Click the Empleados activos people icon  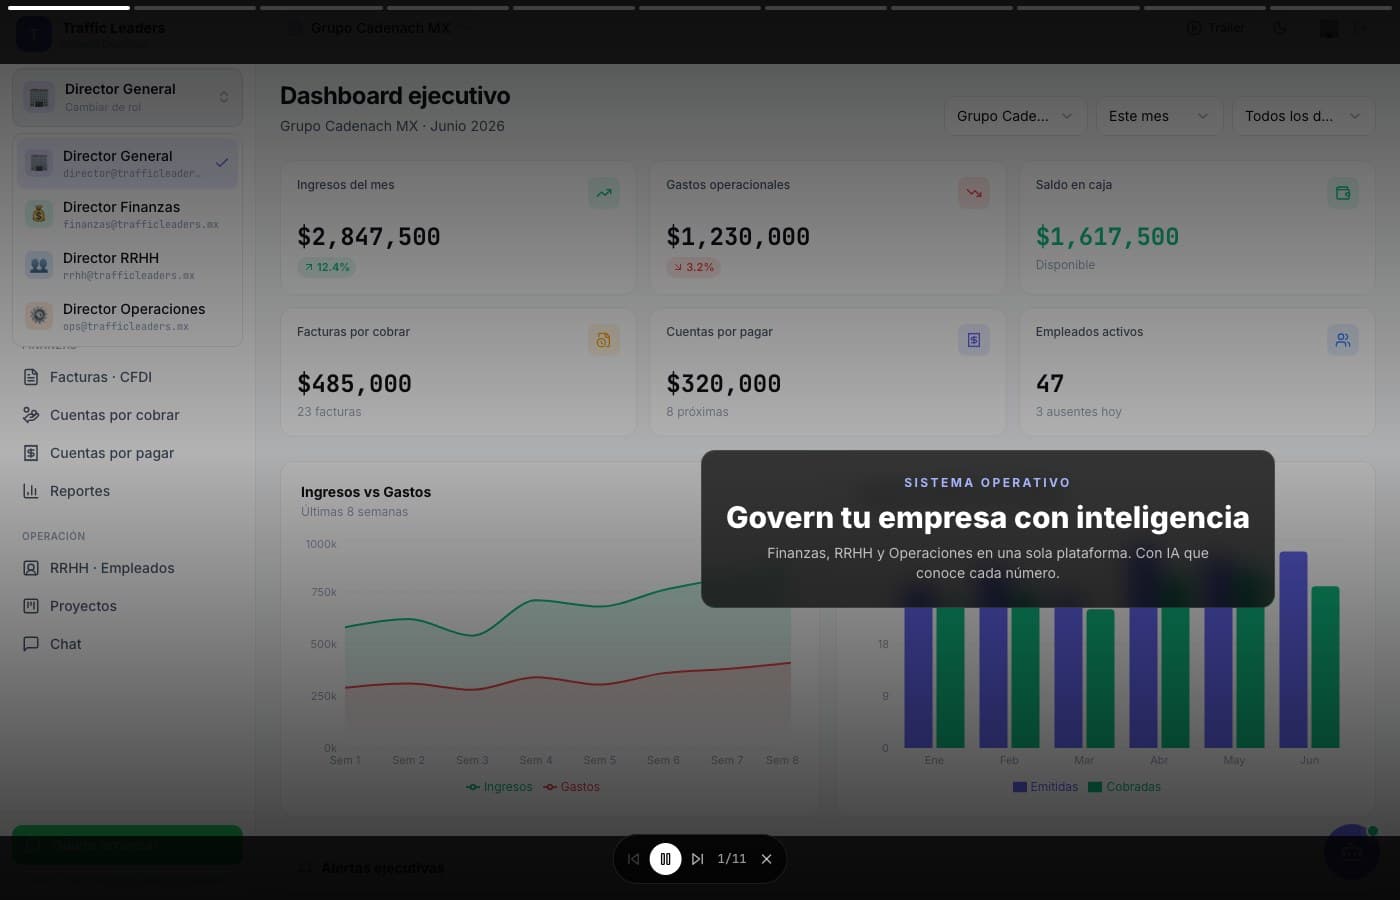[x=1343, y=340]
